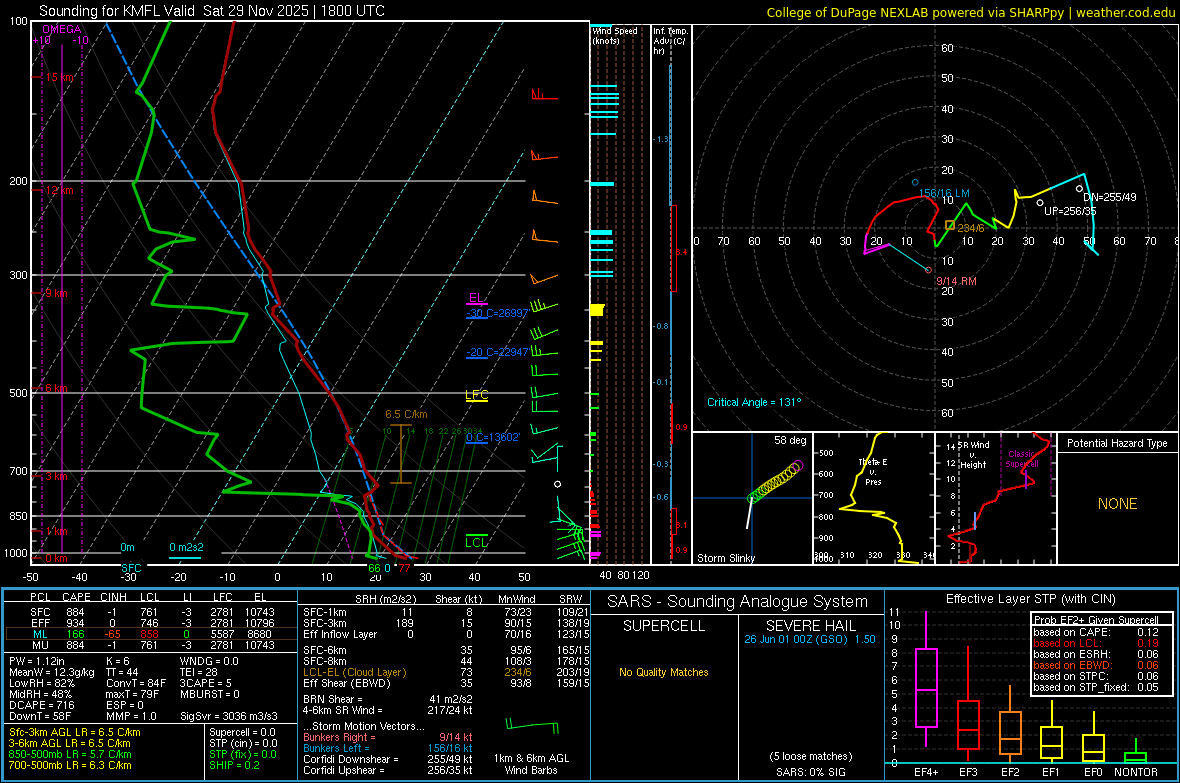Click the '-30 C=26997' height label
1180x783 pixels.
[497, 313]
